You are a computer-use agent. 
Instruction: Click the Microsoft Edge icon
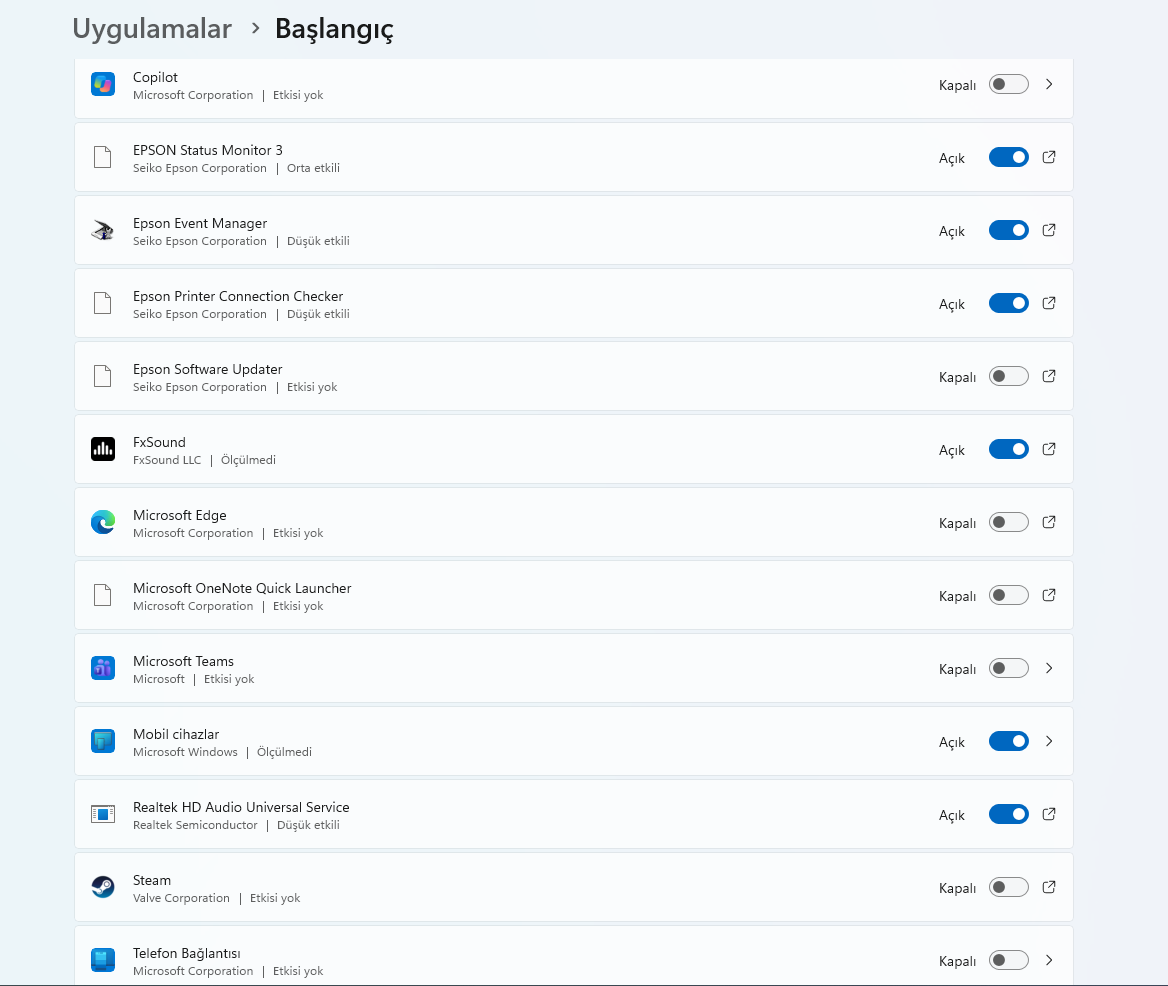coord(103,523)
